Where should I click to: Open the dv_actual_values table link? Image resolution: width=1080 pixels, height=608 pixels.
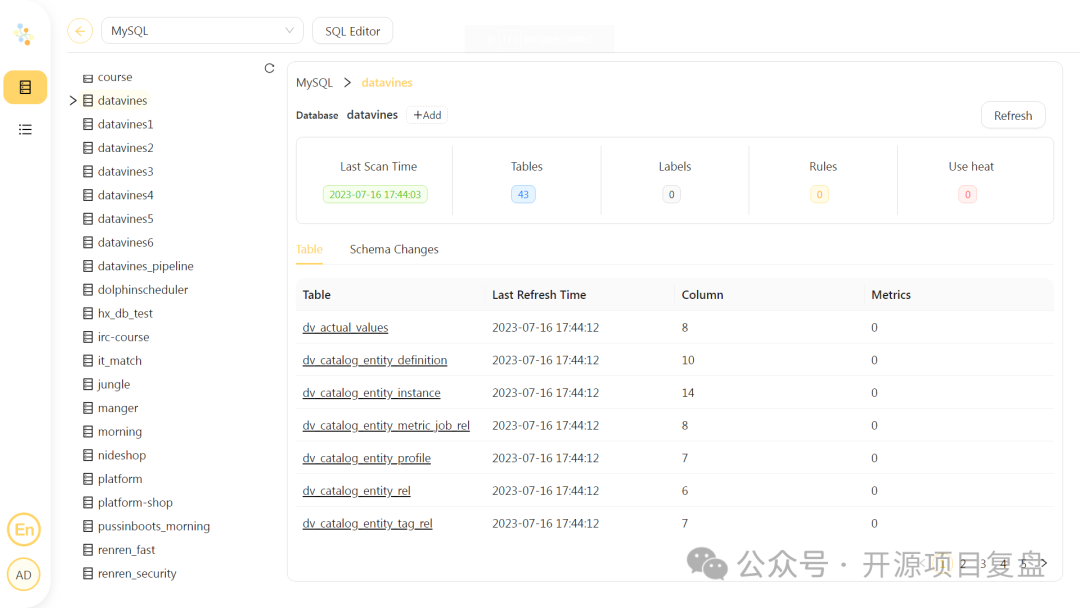(345, 328)
